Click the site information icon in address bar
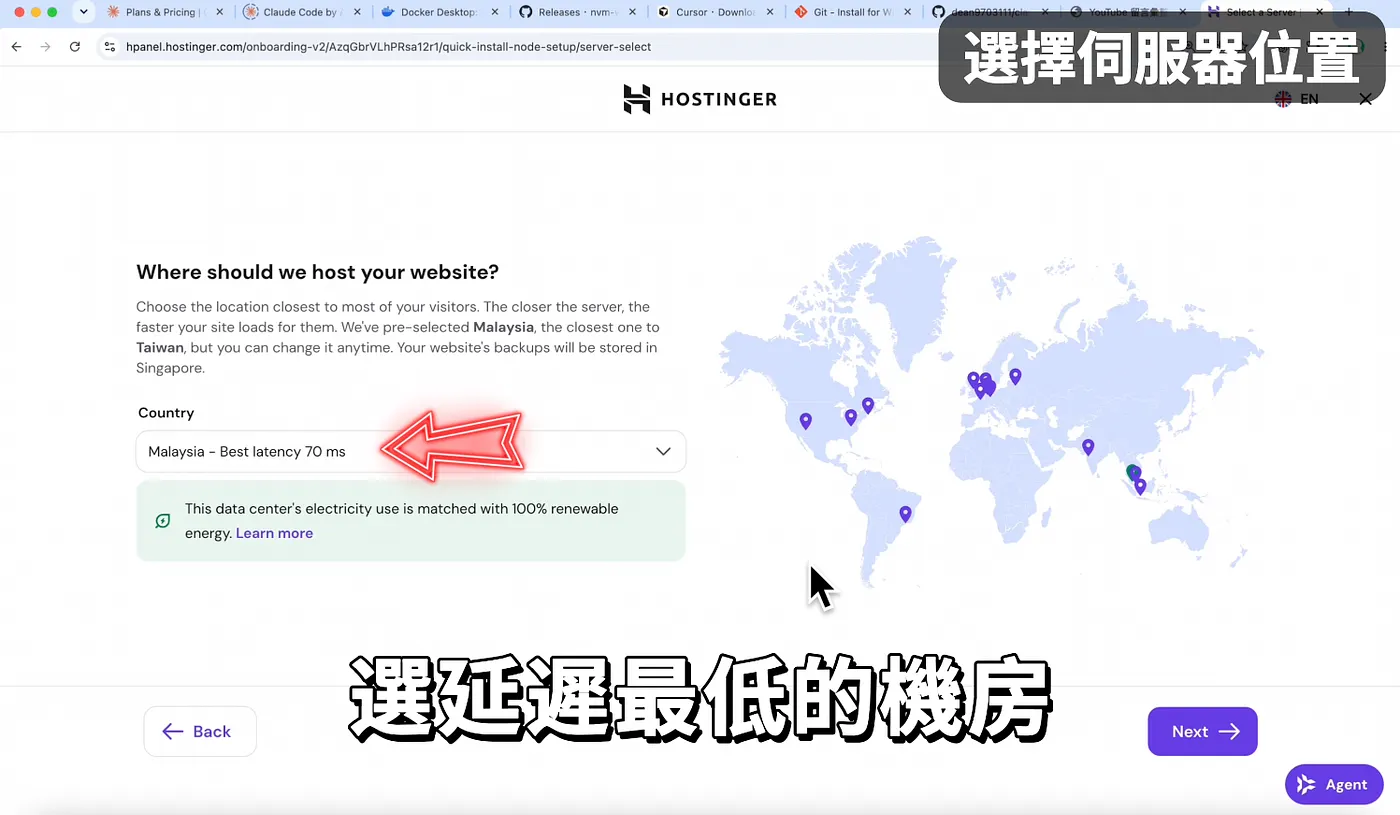 tap(110, 47)
